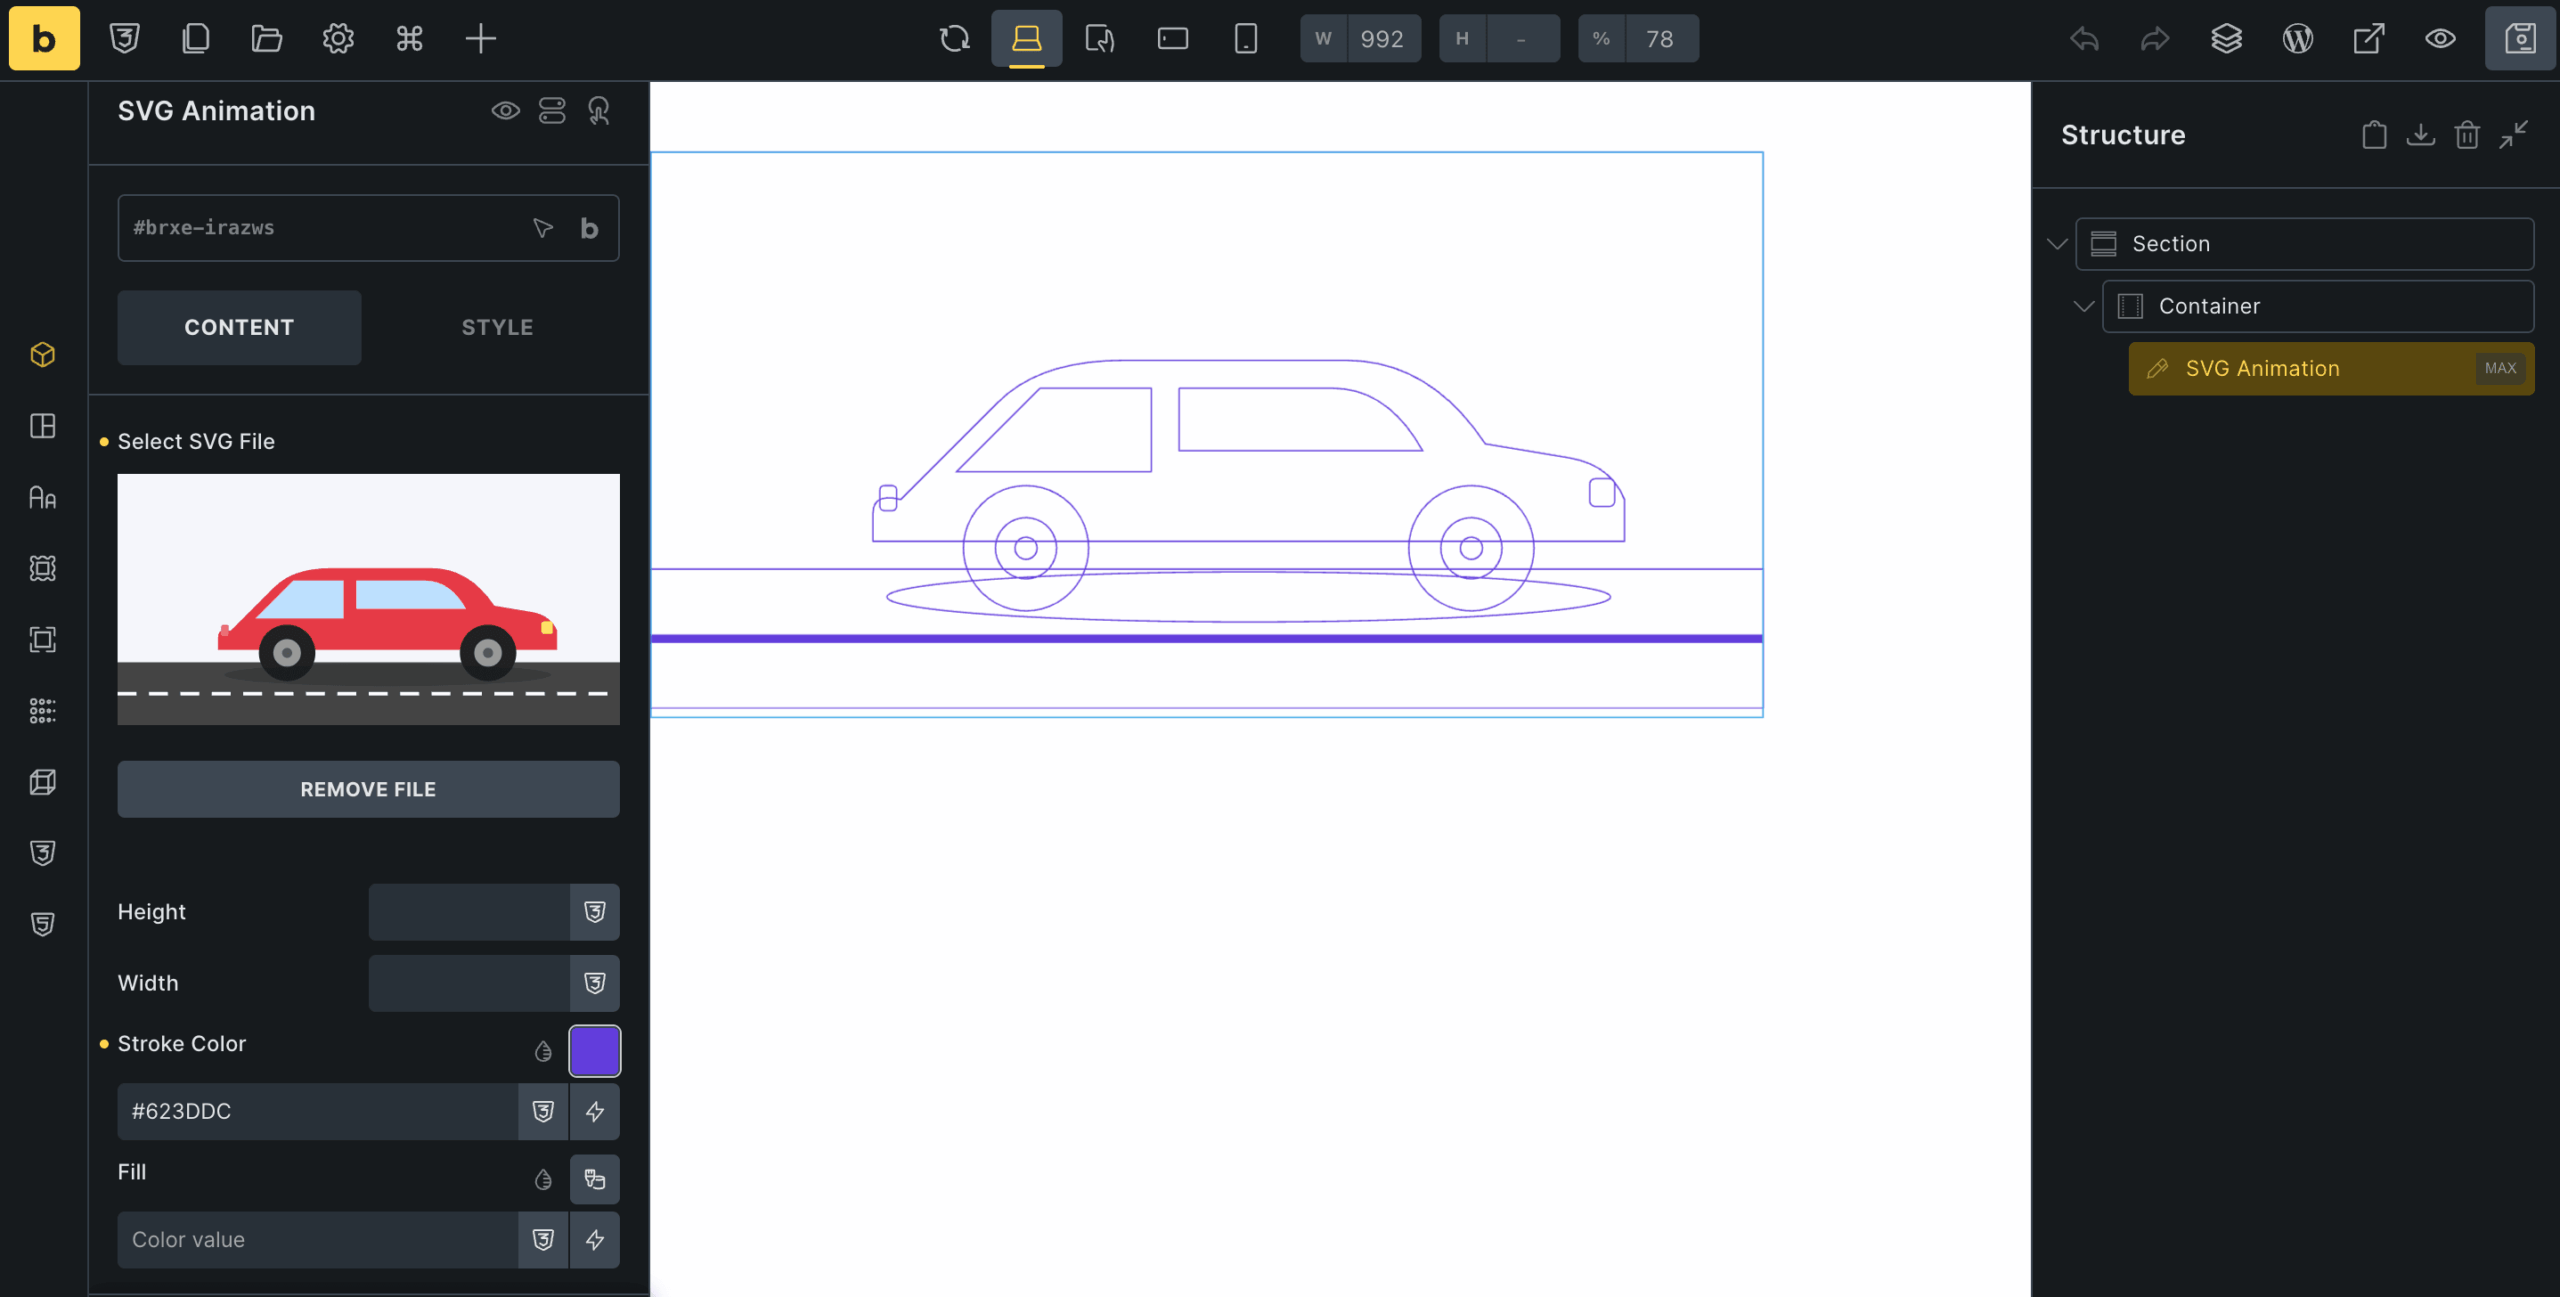Click the save icon at top right
Viewport: 2560px width, 1297px height.
click(x=2520, y=38)
